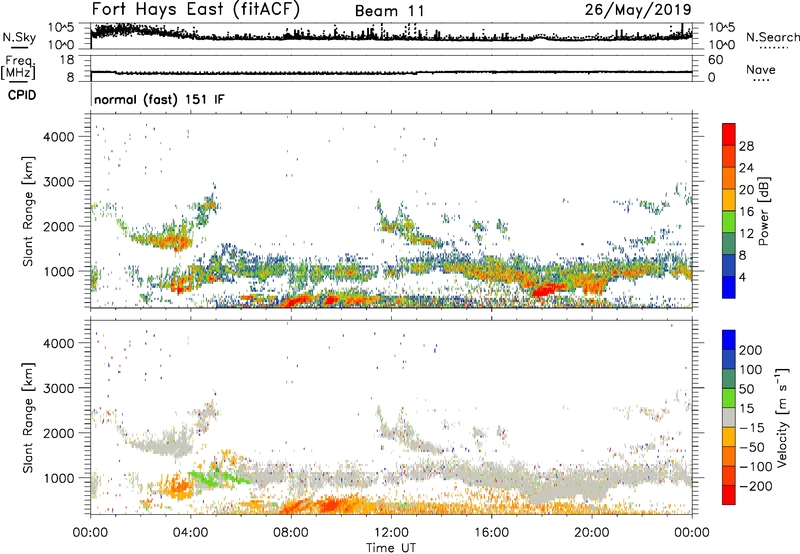Click the text 'normal (fast) 151 IF'
800x554 pixels.
[x=159, y=100]
